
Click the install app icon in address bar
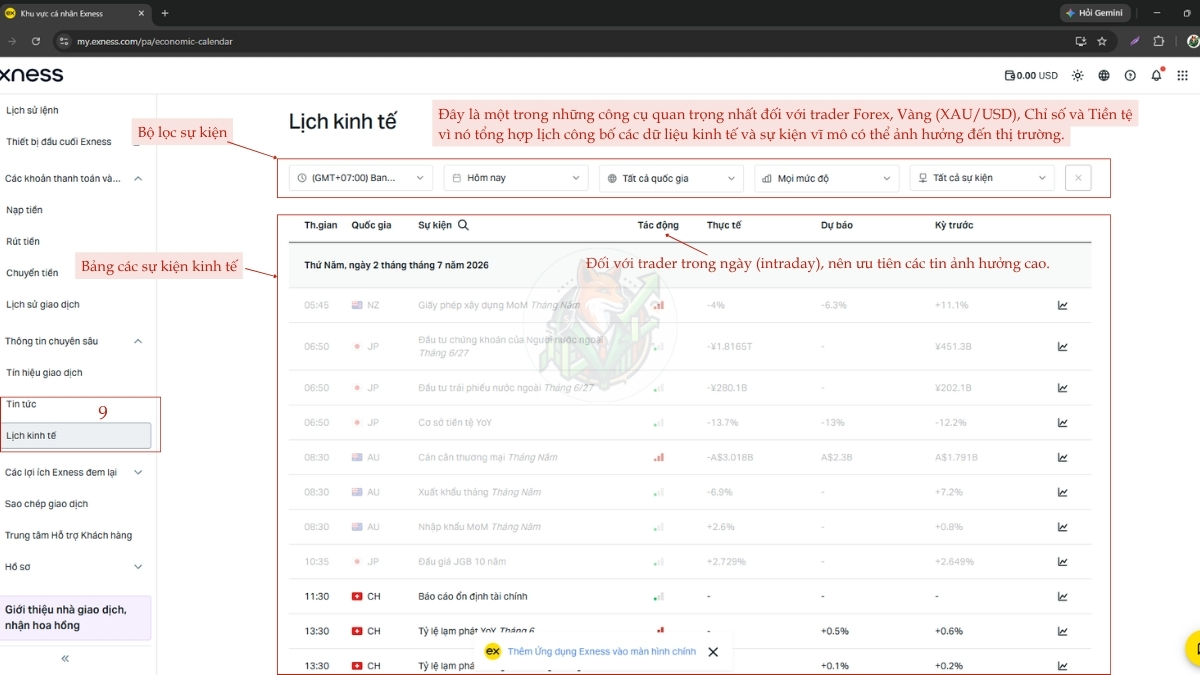pos(1080,42)
